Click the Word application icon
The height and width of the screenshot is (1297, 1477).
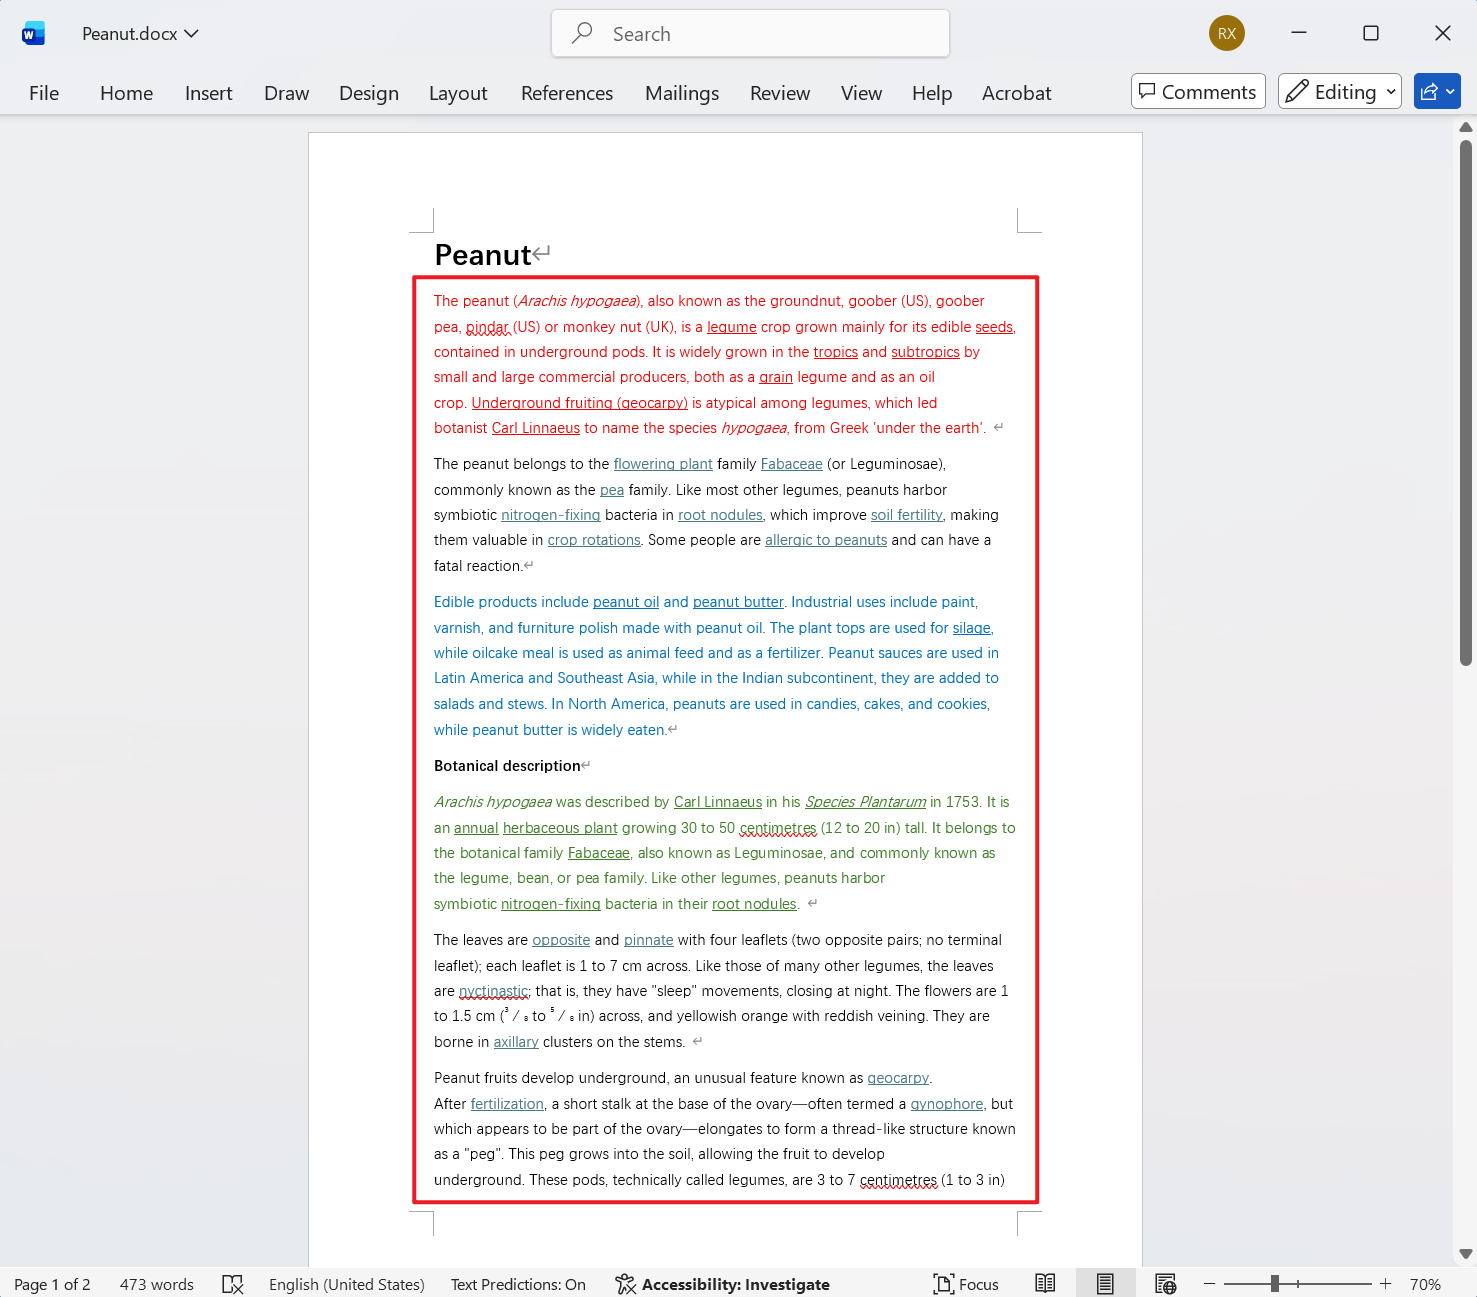tap(33, 33)
